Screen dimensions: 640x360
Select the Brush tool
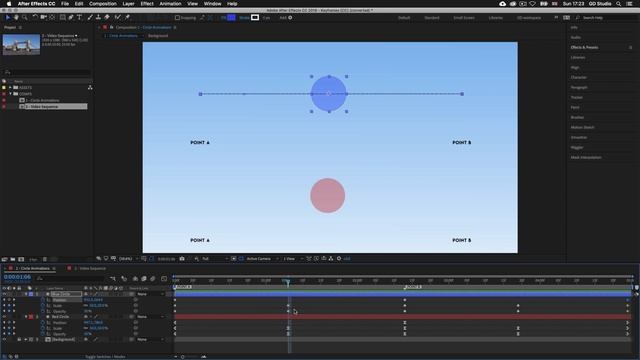[90, 18]
